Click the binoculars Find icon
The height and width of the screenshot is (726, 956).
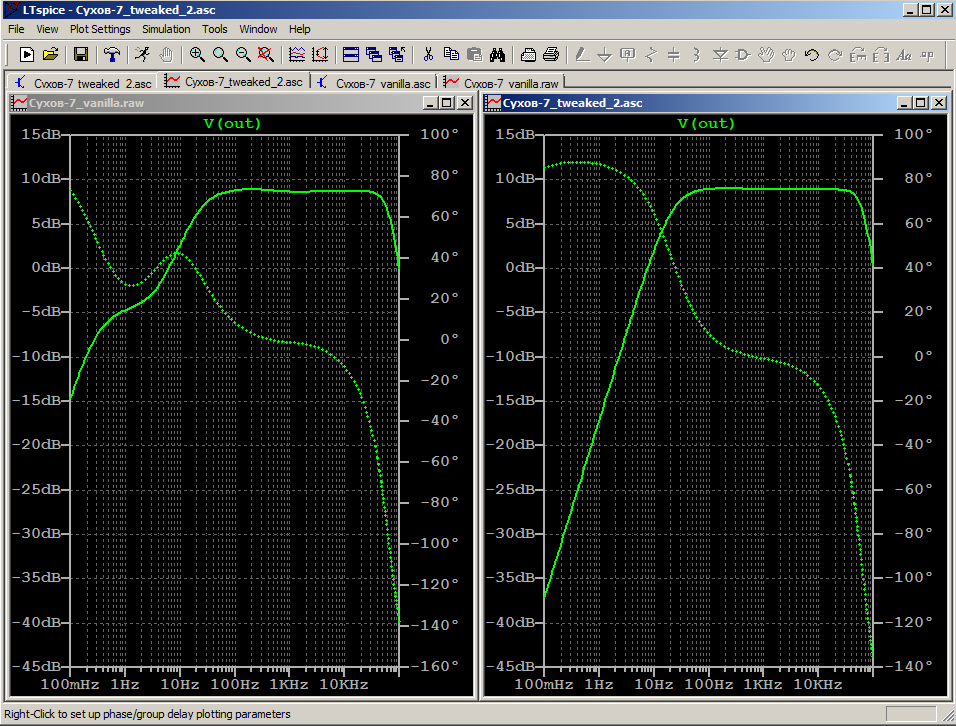coord(498,55)
